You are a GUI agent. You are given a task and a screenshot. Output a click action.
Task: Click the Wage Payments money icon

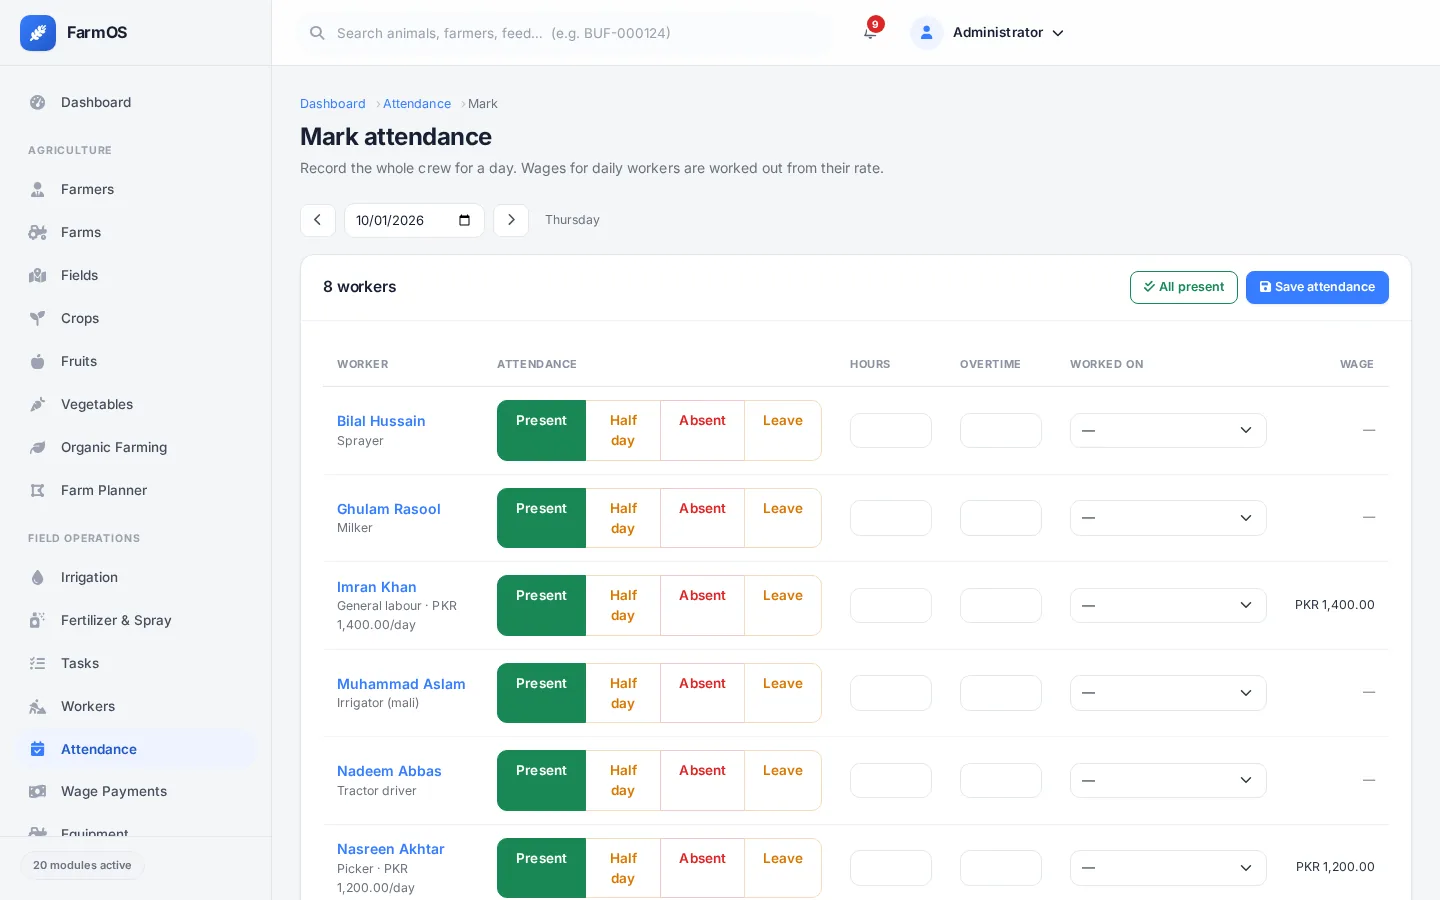[38, 791]
